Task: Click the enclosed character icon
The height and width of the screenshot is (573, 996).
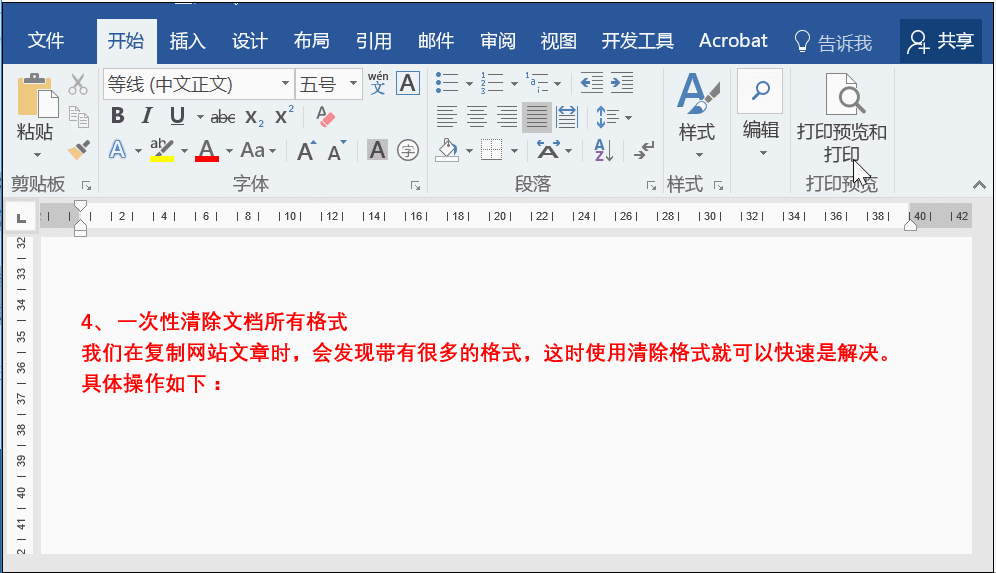Action: click(408, 151)
